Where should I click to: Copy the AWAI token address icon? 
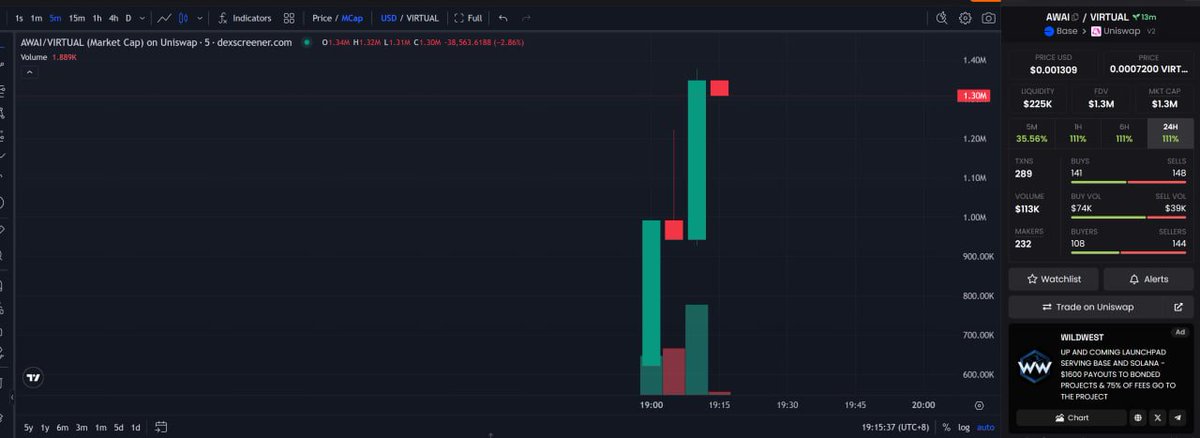(1077, 17)
